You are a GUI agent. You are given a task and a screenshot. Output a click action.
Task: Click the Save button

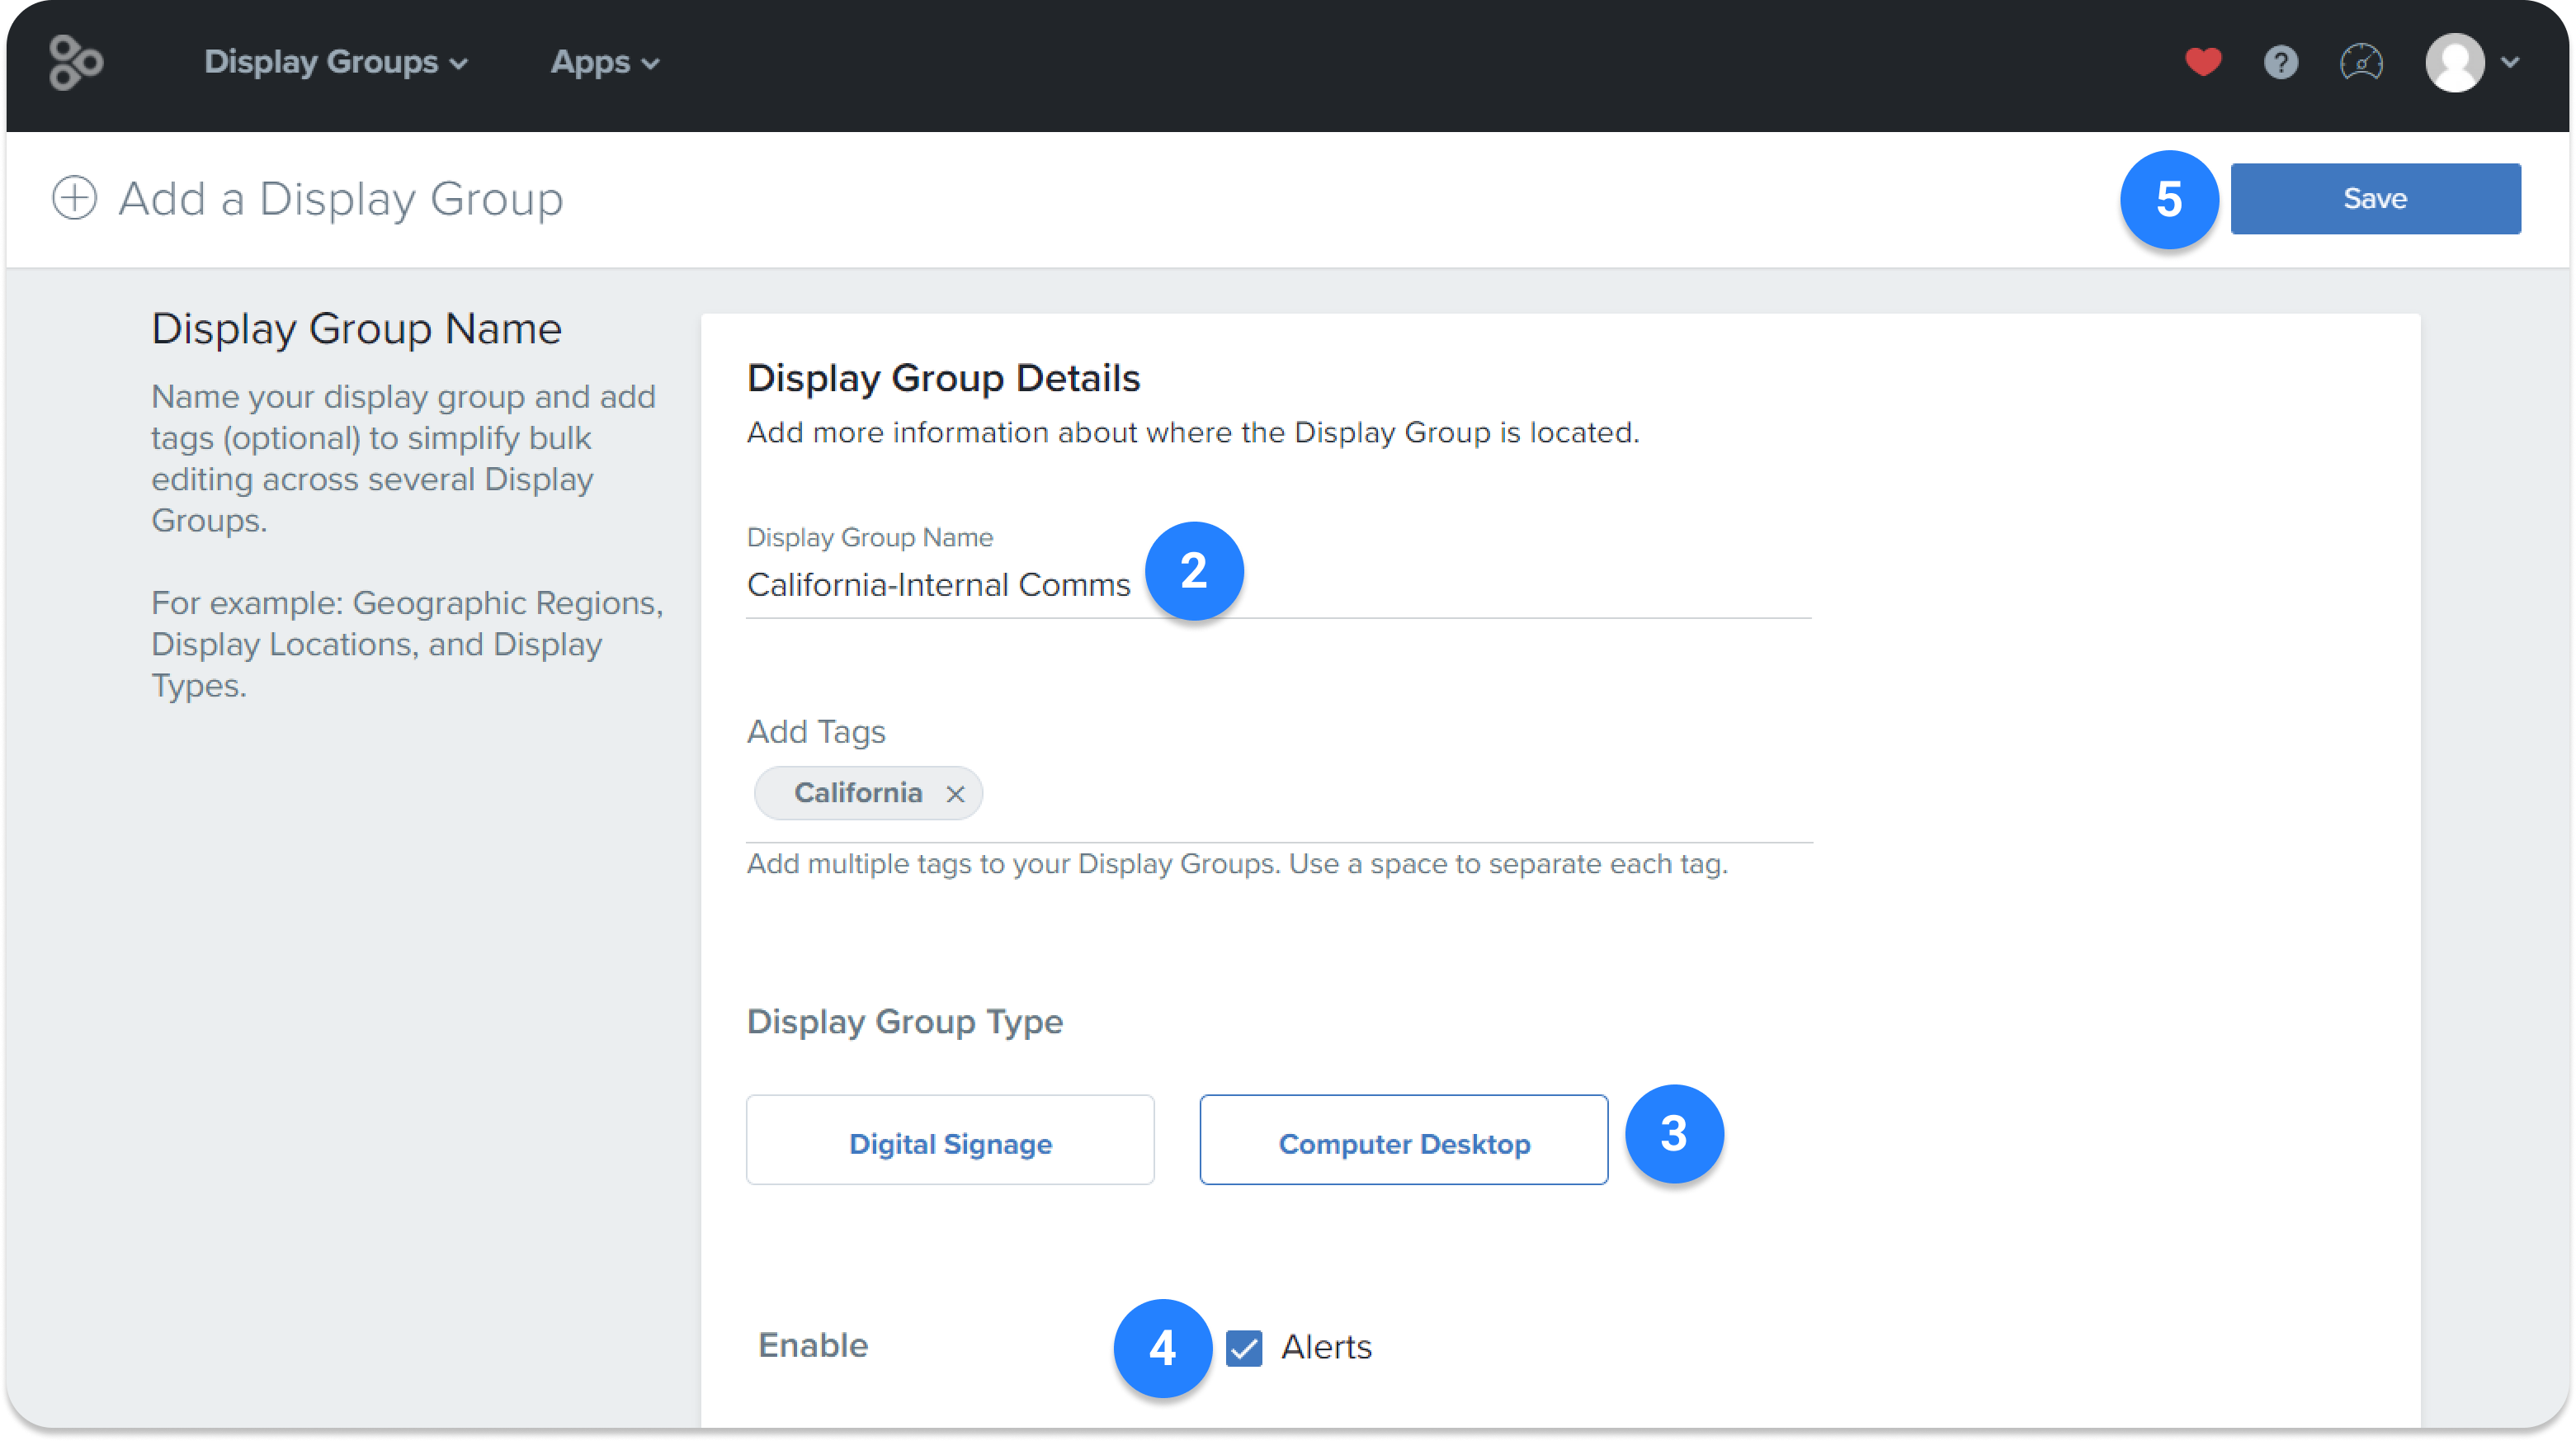point(2375,198)
